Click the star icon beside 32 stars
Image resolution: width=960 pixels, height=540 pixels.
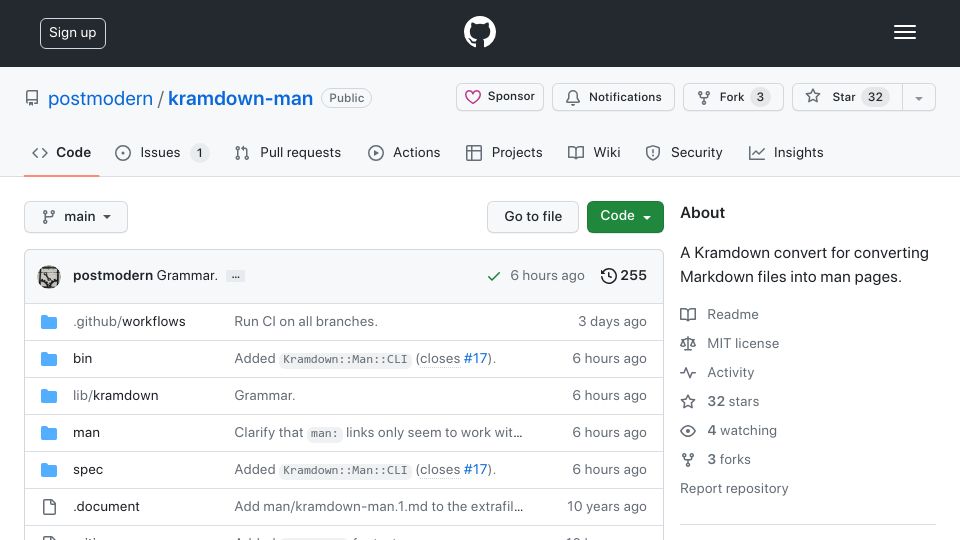click(688, 402)
